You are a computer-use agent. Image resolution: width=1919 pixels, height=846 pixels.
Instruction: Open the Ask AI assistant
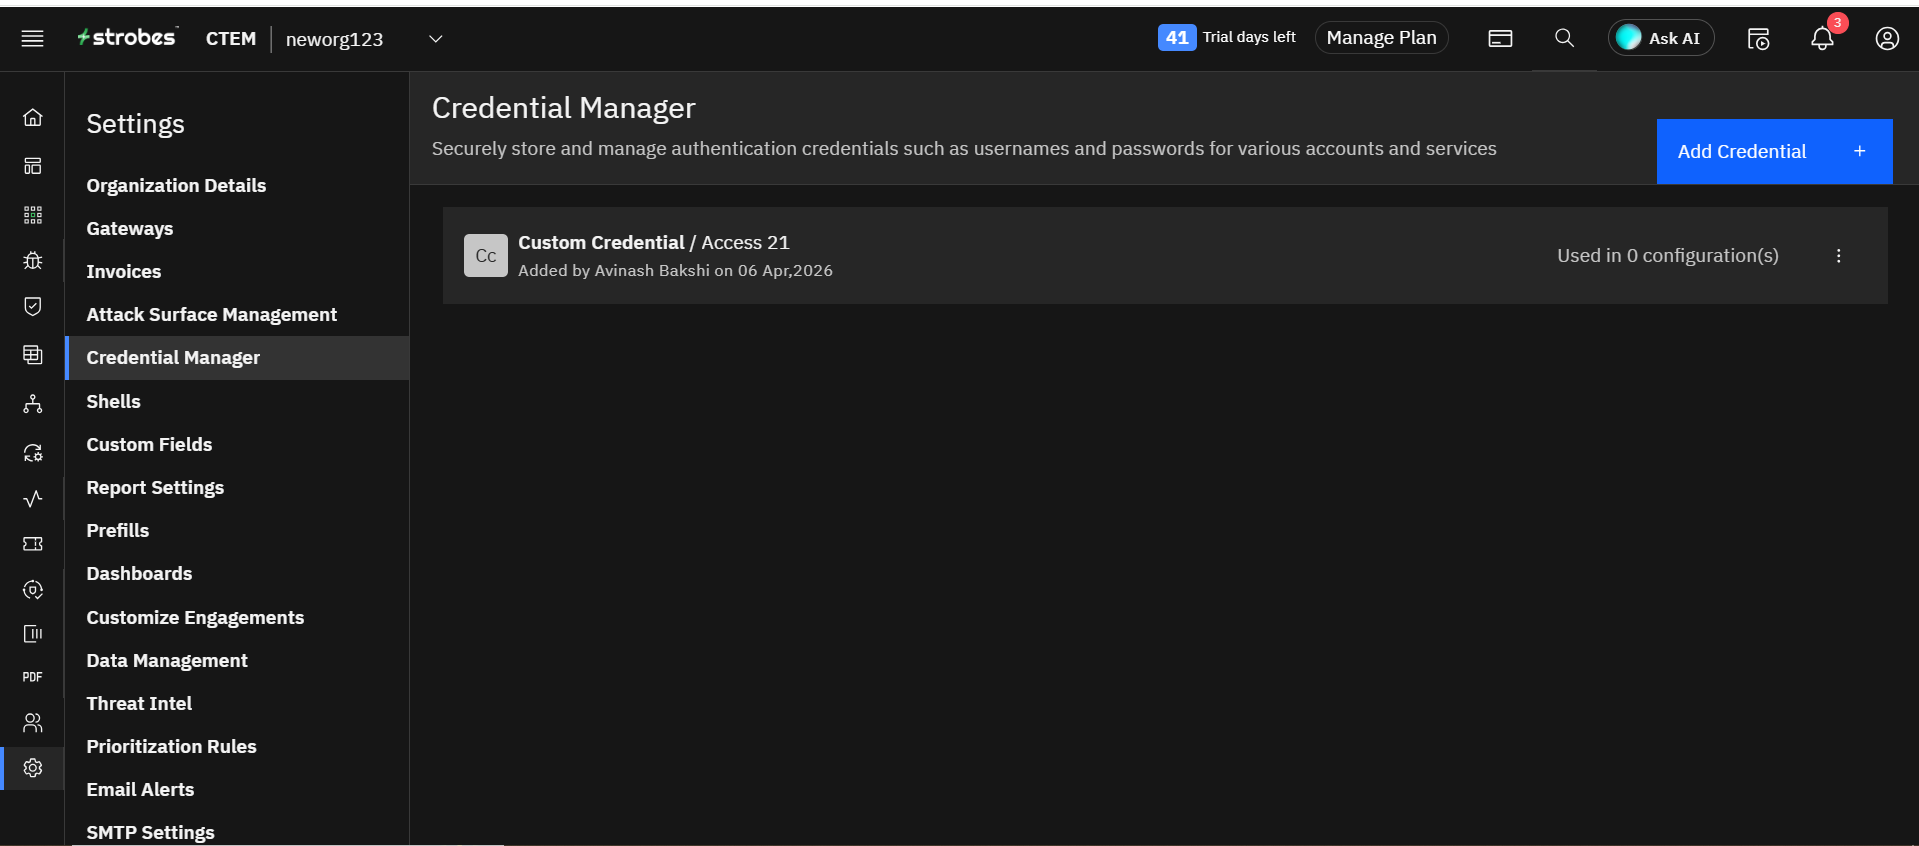coord(1660,38)
